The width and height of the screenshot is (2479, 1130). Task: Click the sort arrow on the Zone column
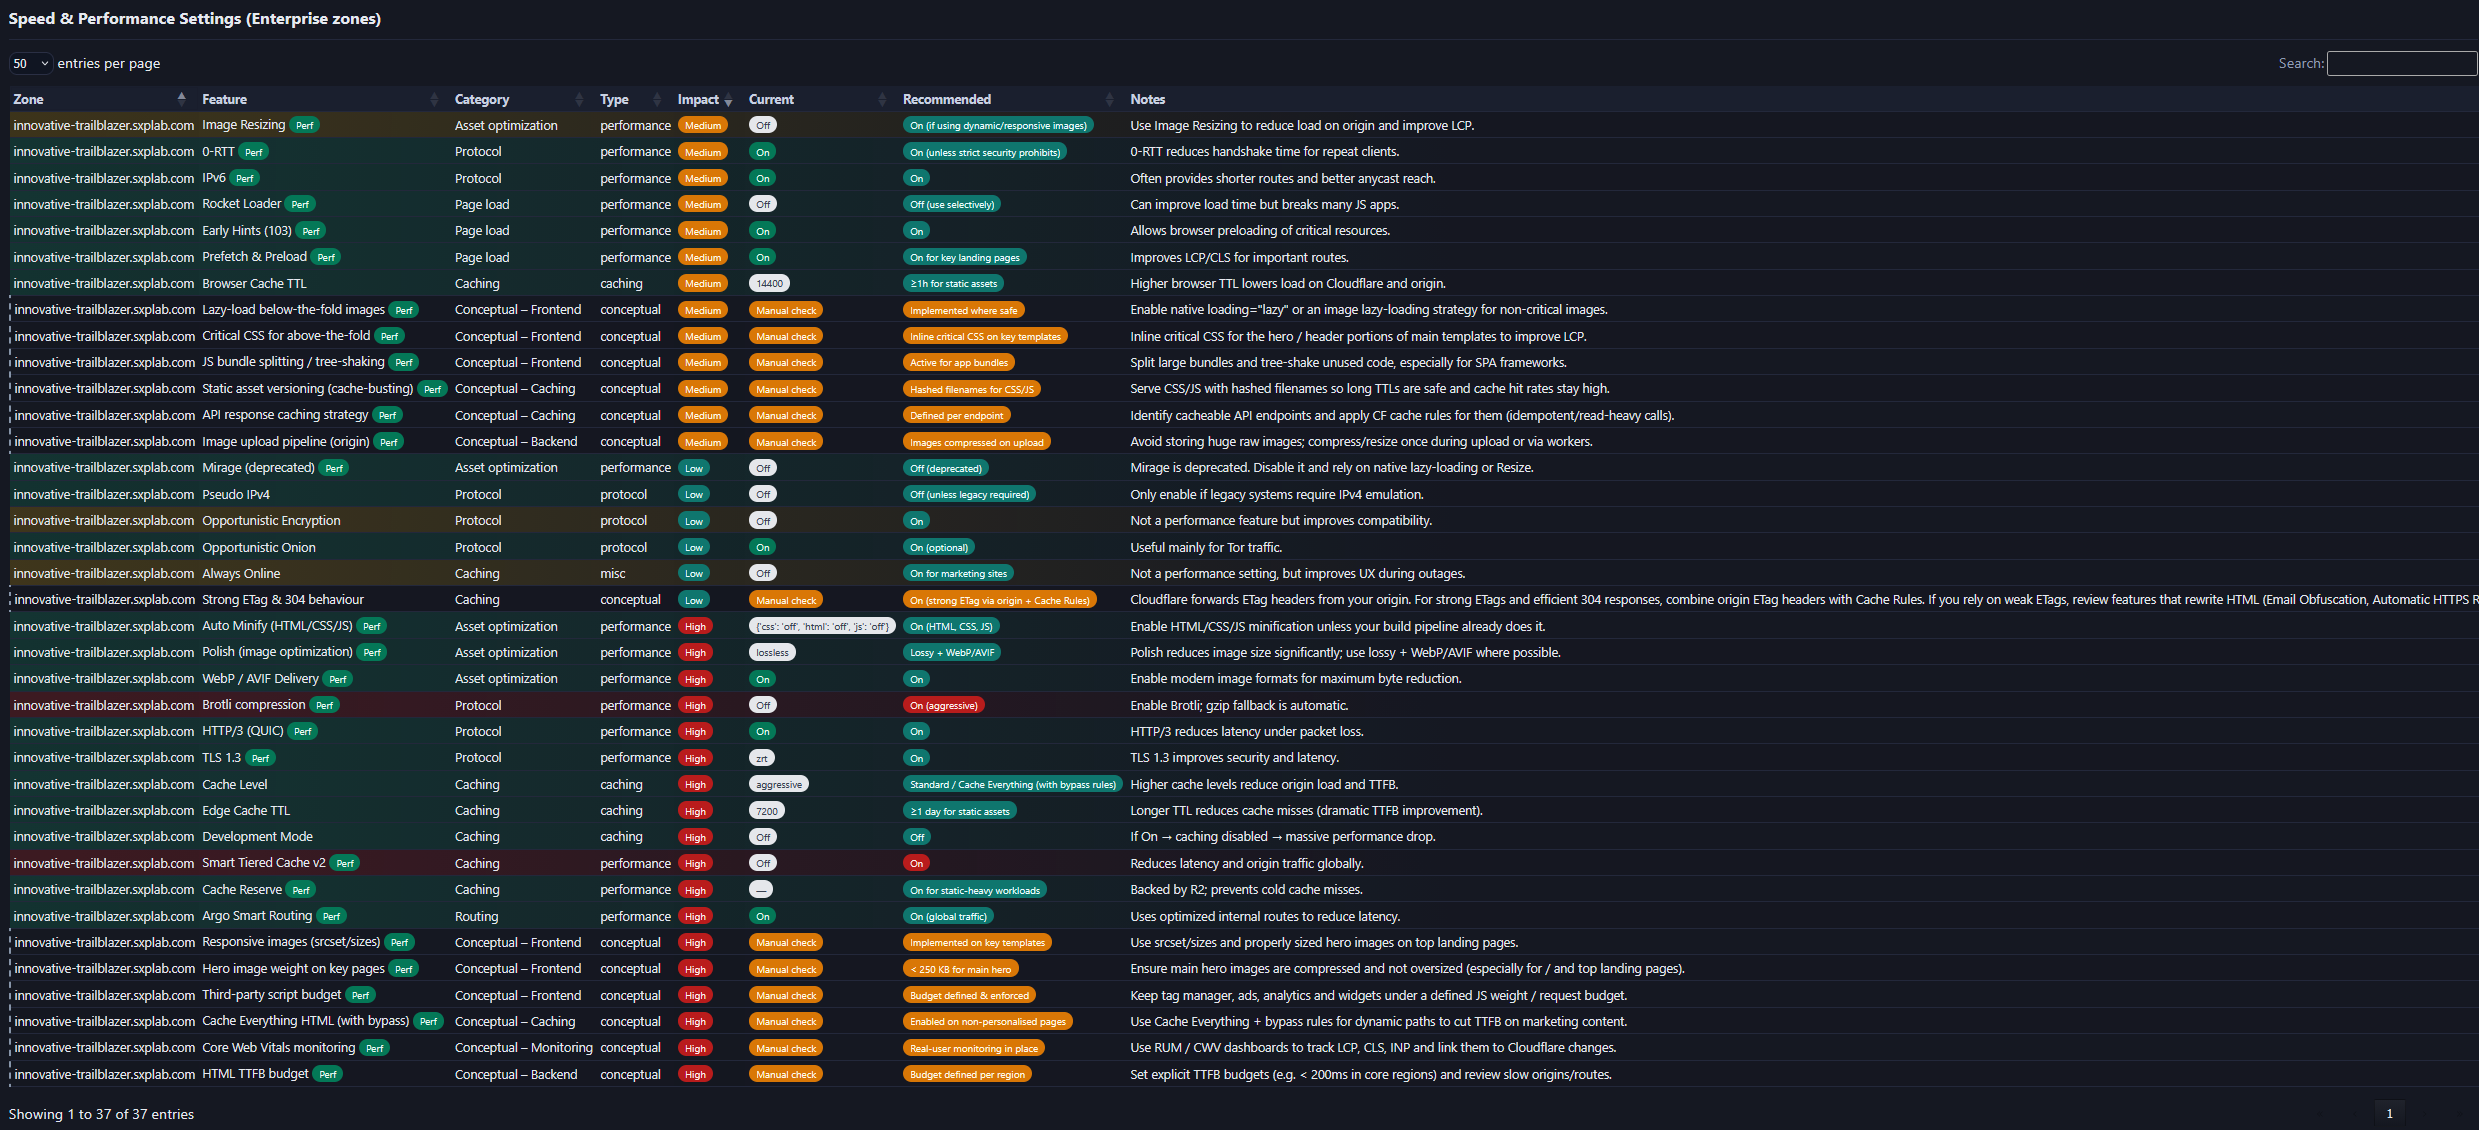pos(182,98)
